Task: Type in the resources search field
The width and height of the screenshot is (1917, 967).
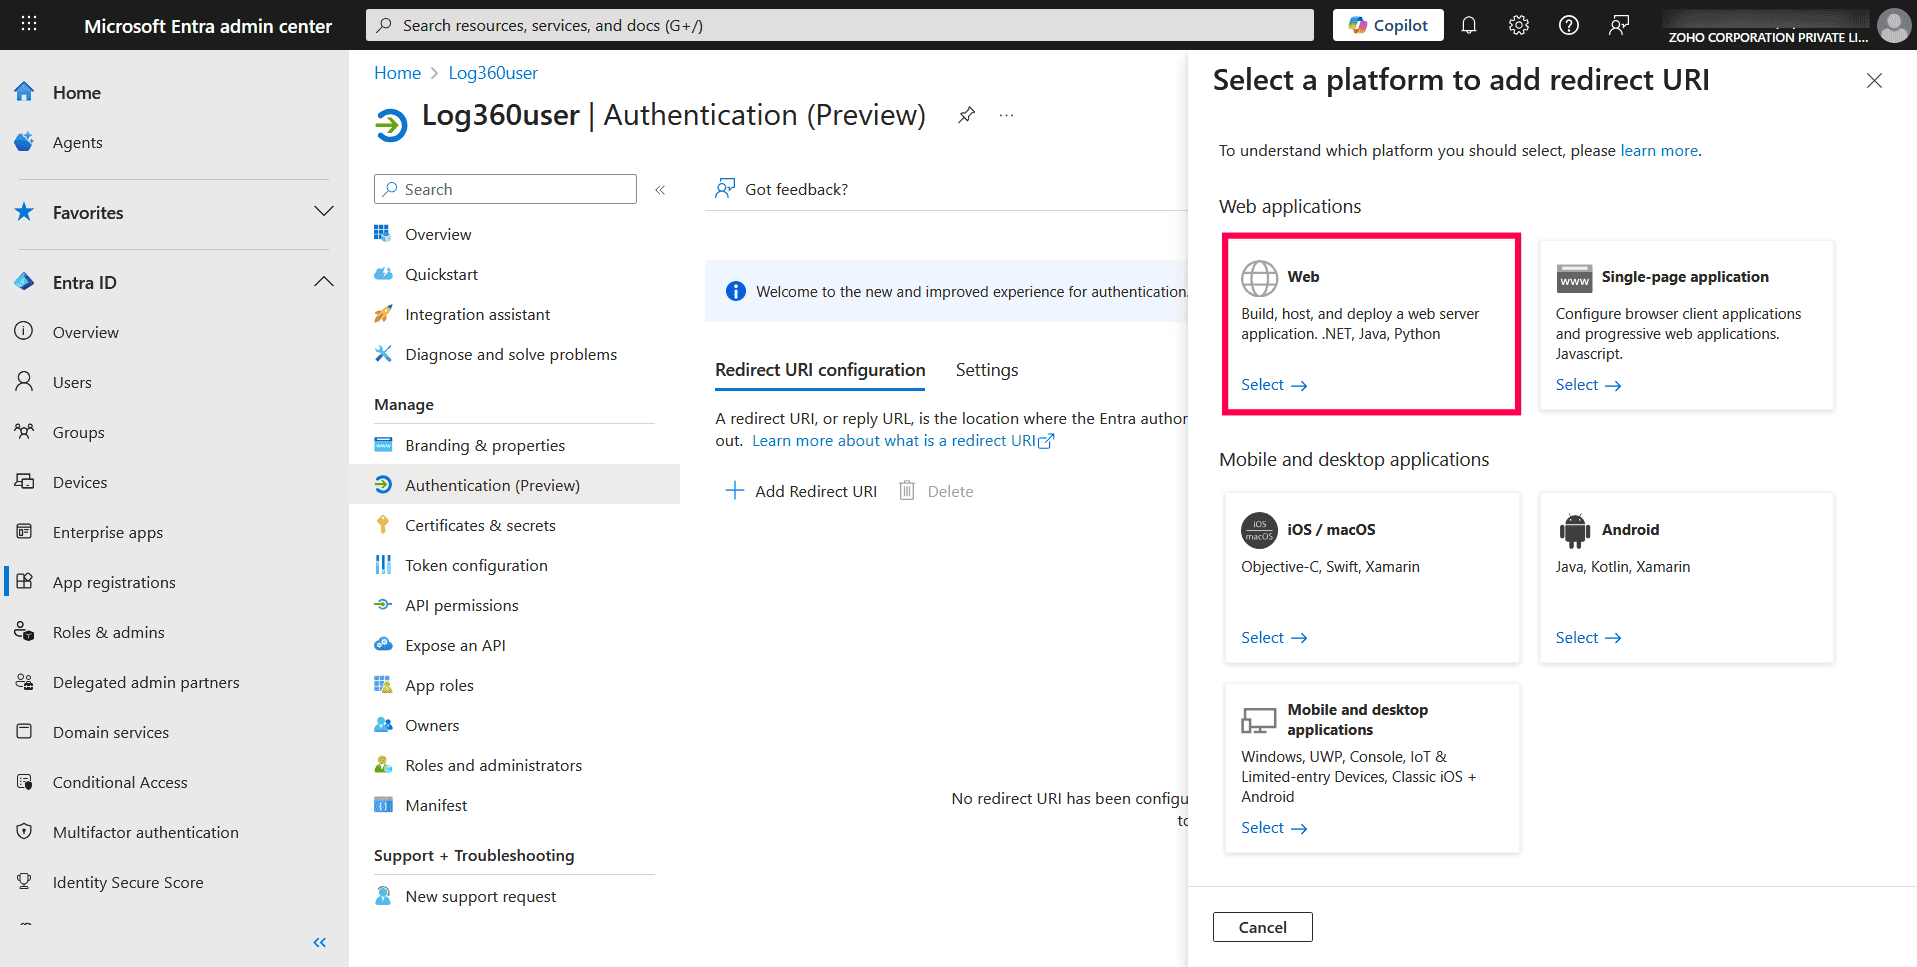Action: (x=838, y=24)
